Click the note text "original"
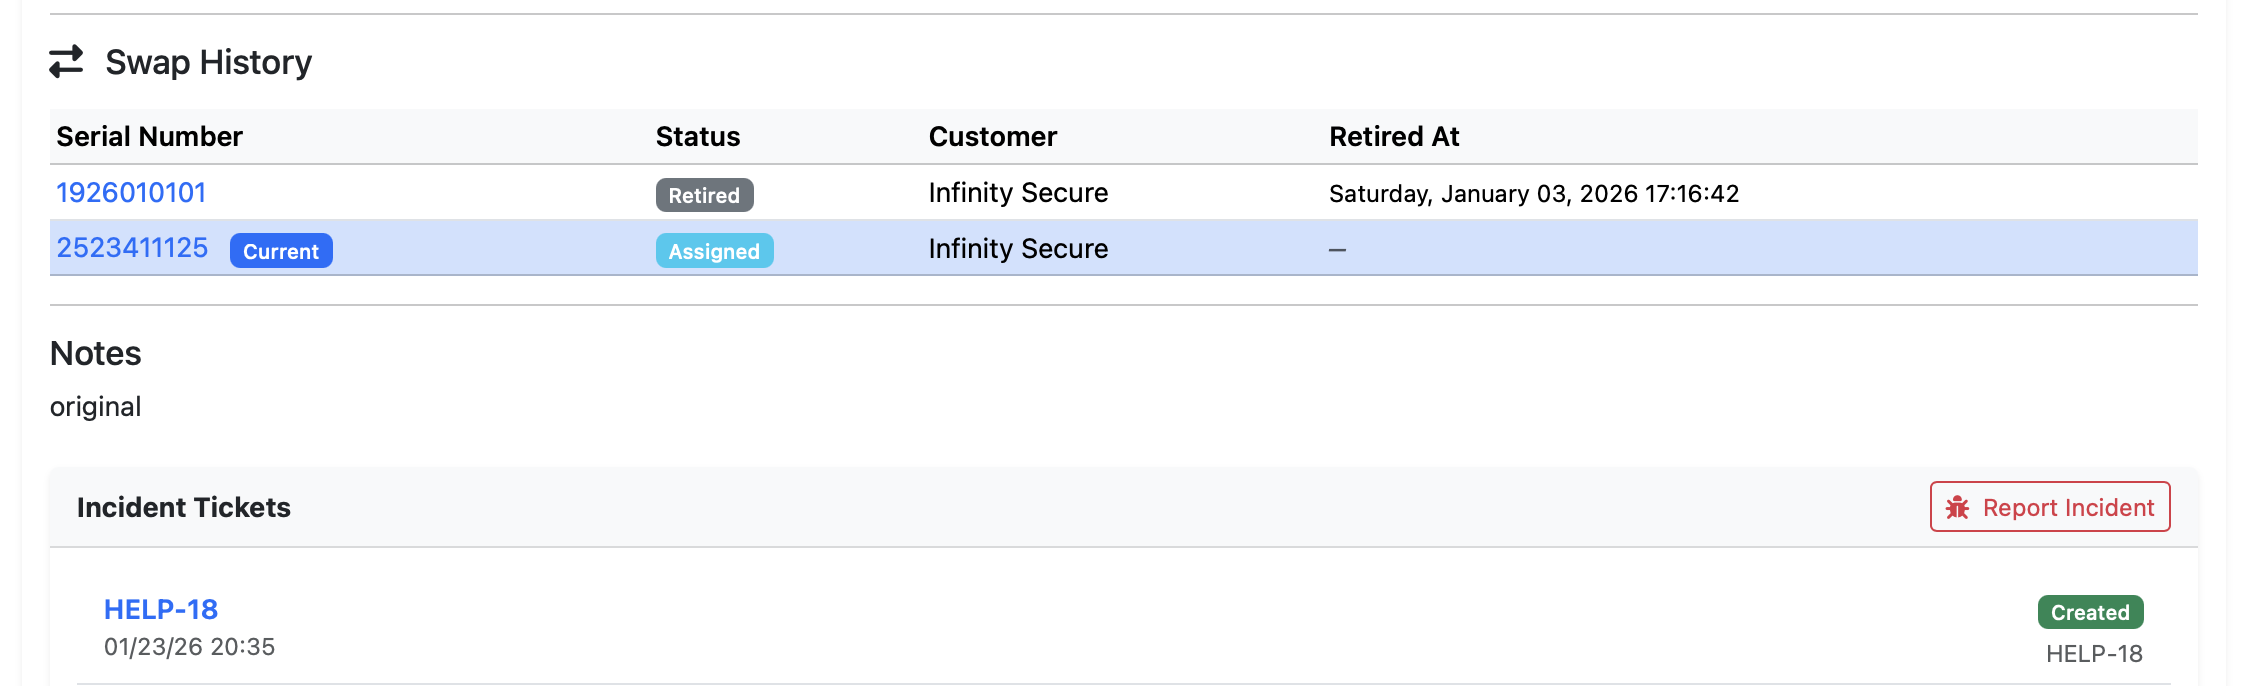 [x=95, y=407]
